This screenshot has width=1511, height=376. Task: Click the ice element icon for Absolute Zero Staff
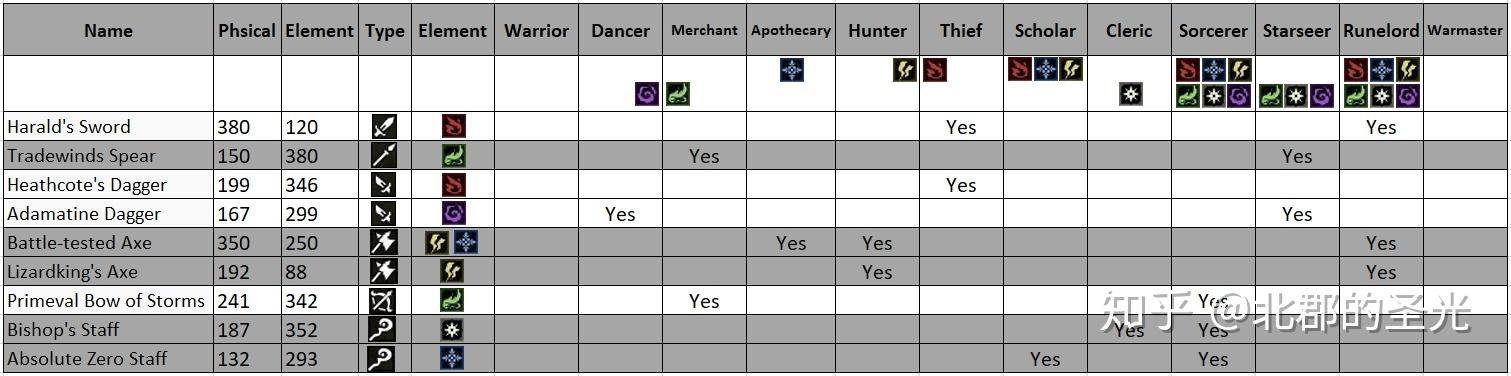point(453,358)
